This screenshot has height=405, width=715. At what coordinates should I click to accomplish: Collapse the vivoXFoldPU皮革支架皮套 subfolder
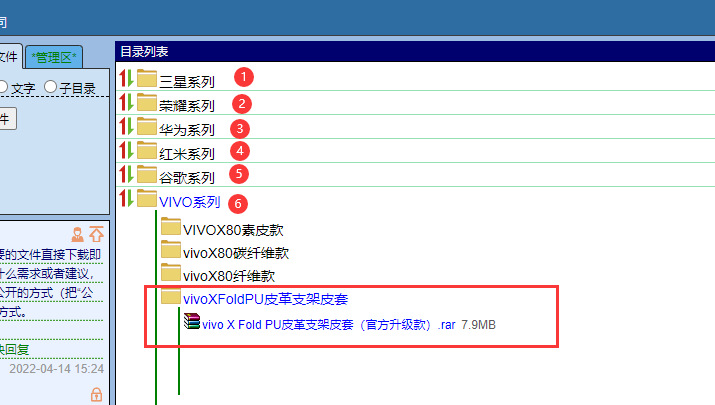[265, 299]
